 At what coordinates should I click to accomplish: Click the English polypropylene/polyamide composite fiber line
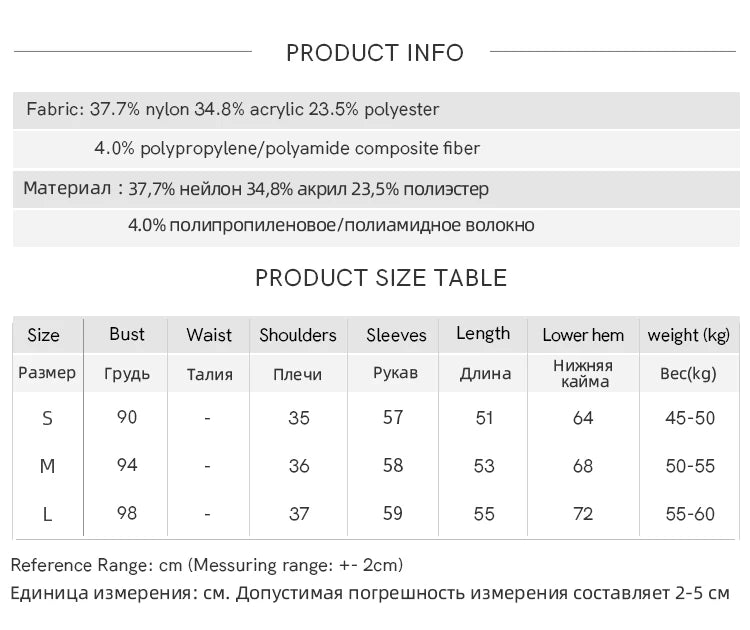(287, 149)
